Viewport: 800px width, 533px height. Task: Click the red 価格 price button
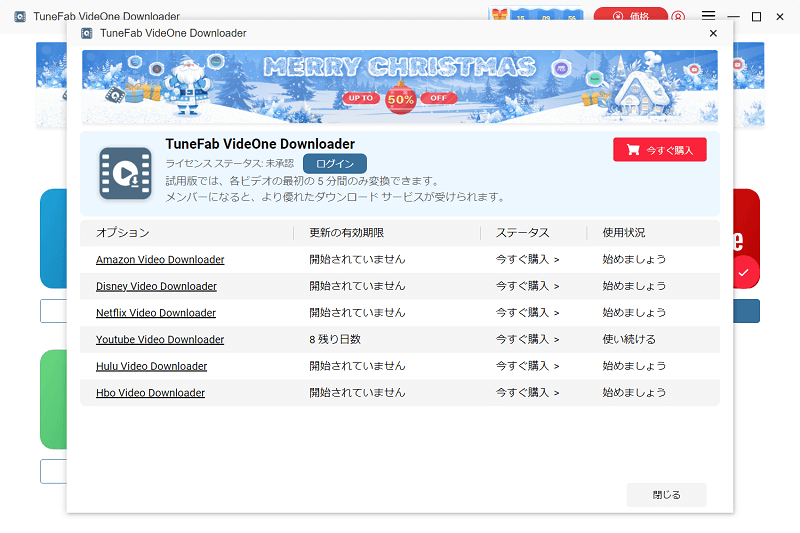tap(631, 15)
